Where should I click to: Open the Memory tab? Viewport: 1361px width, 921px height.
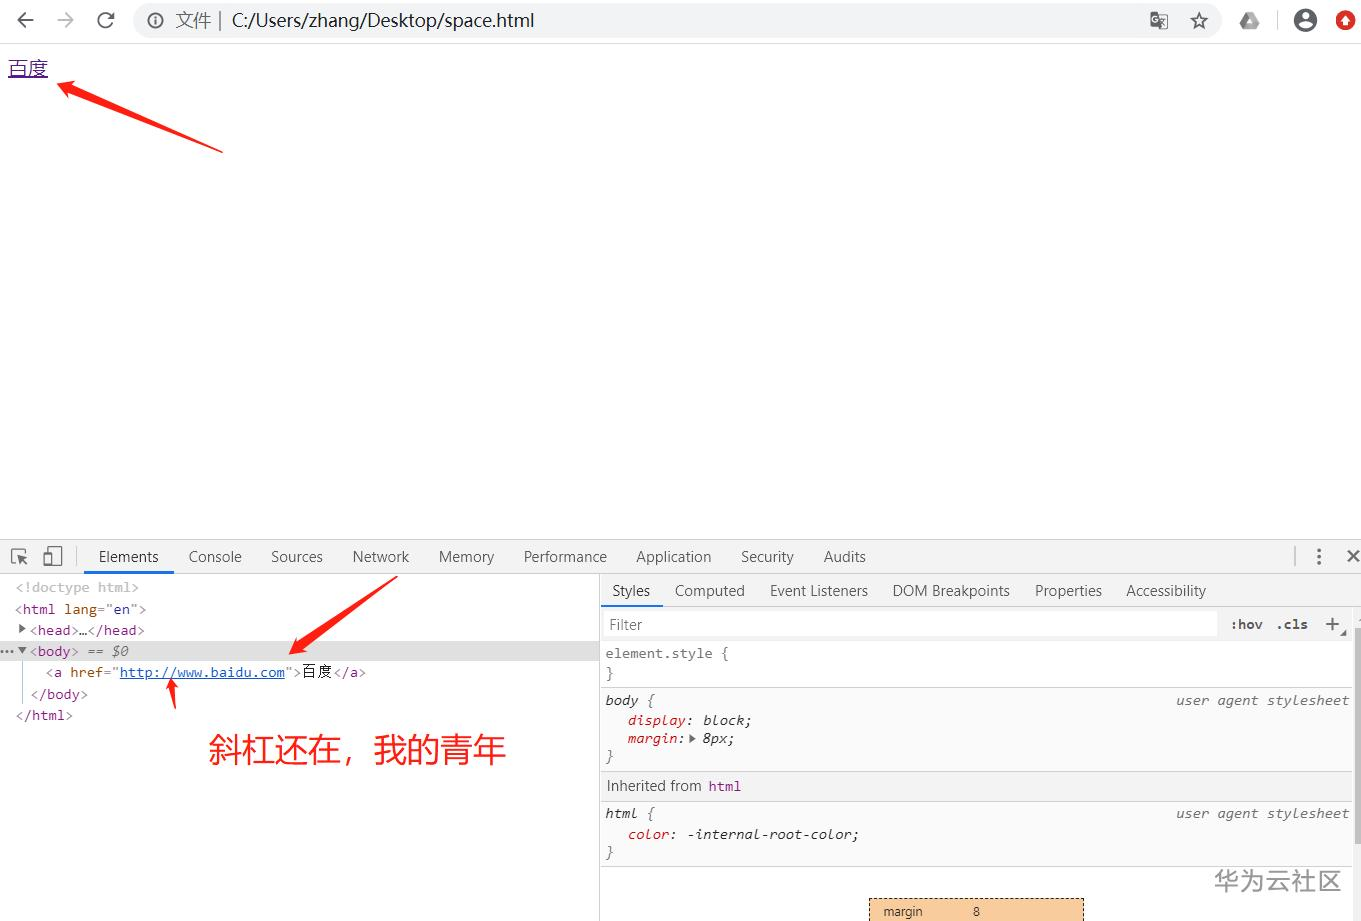pyautogui.click(x=466, y=557)
